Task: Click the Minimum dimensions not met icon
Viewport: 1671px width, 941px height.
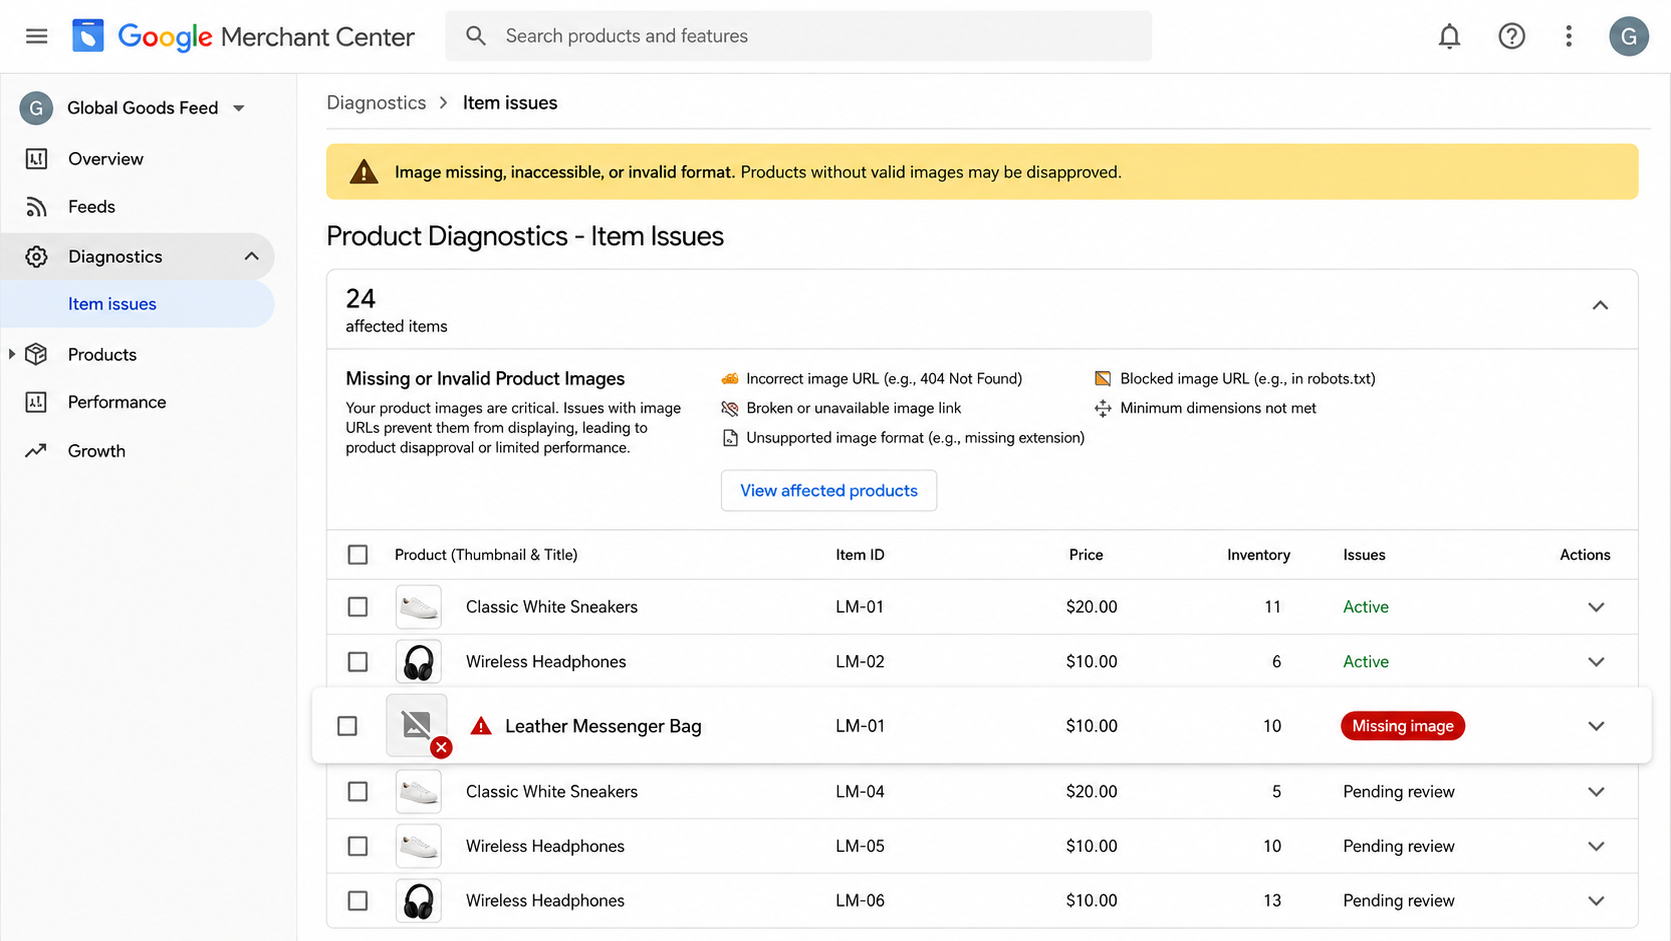Action: tap(1103, 408)
